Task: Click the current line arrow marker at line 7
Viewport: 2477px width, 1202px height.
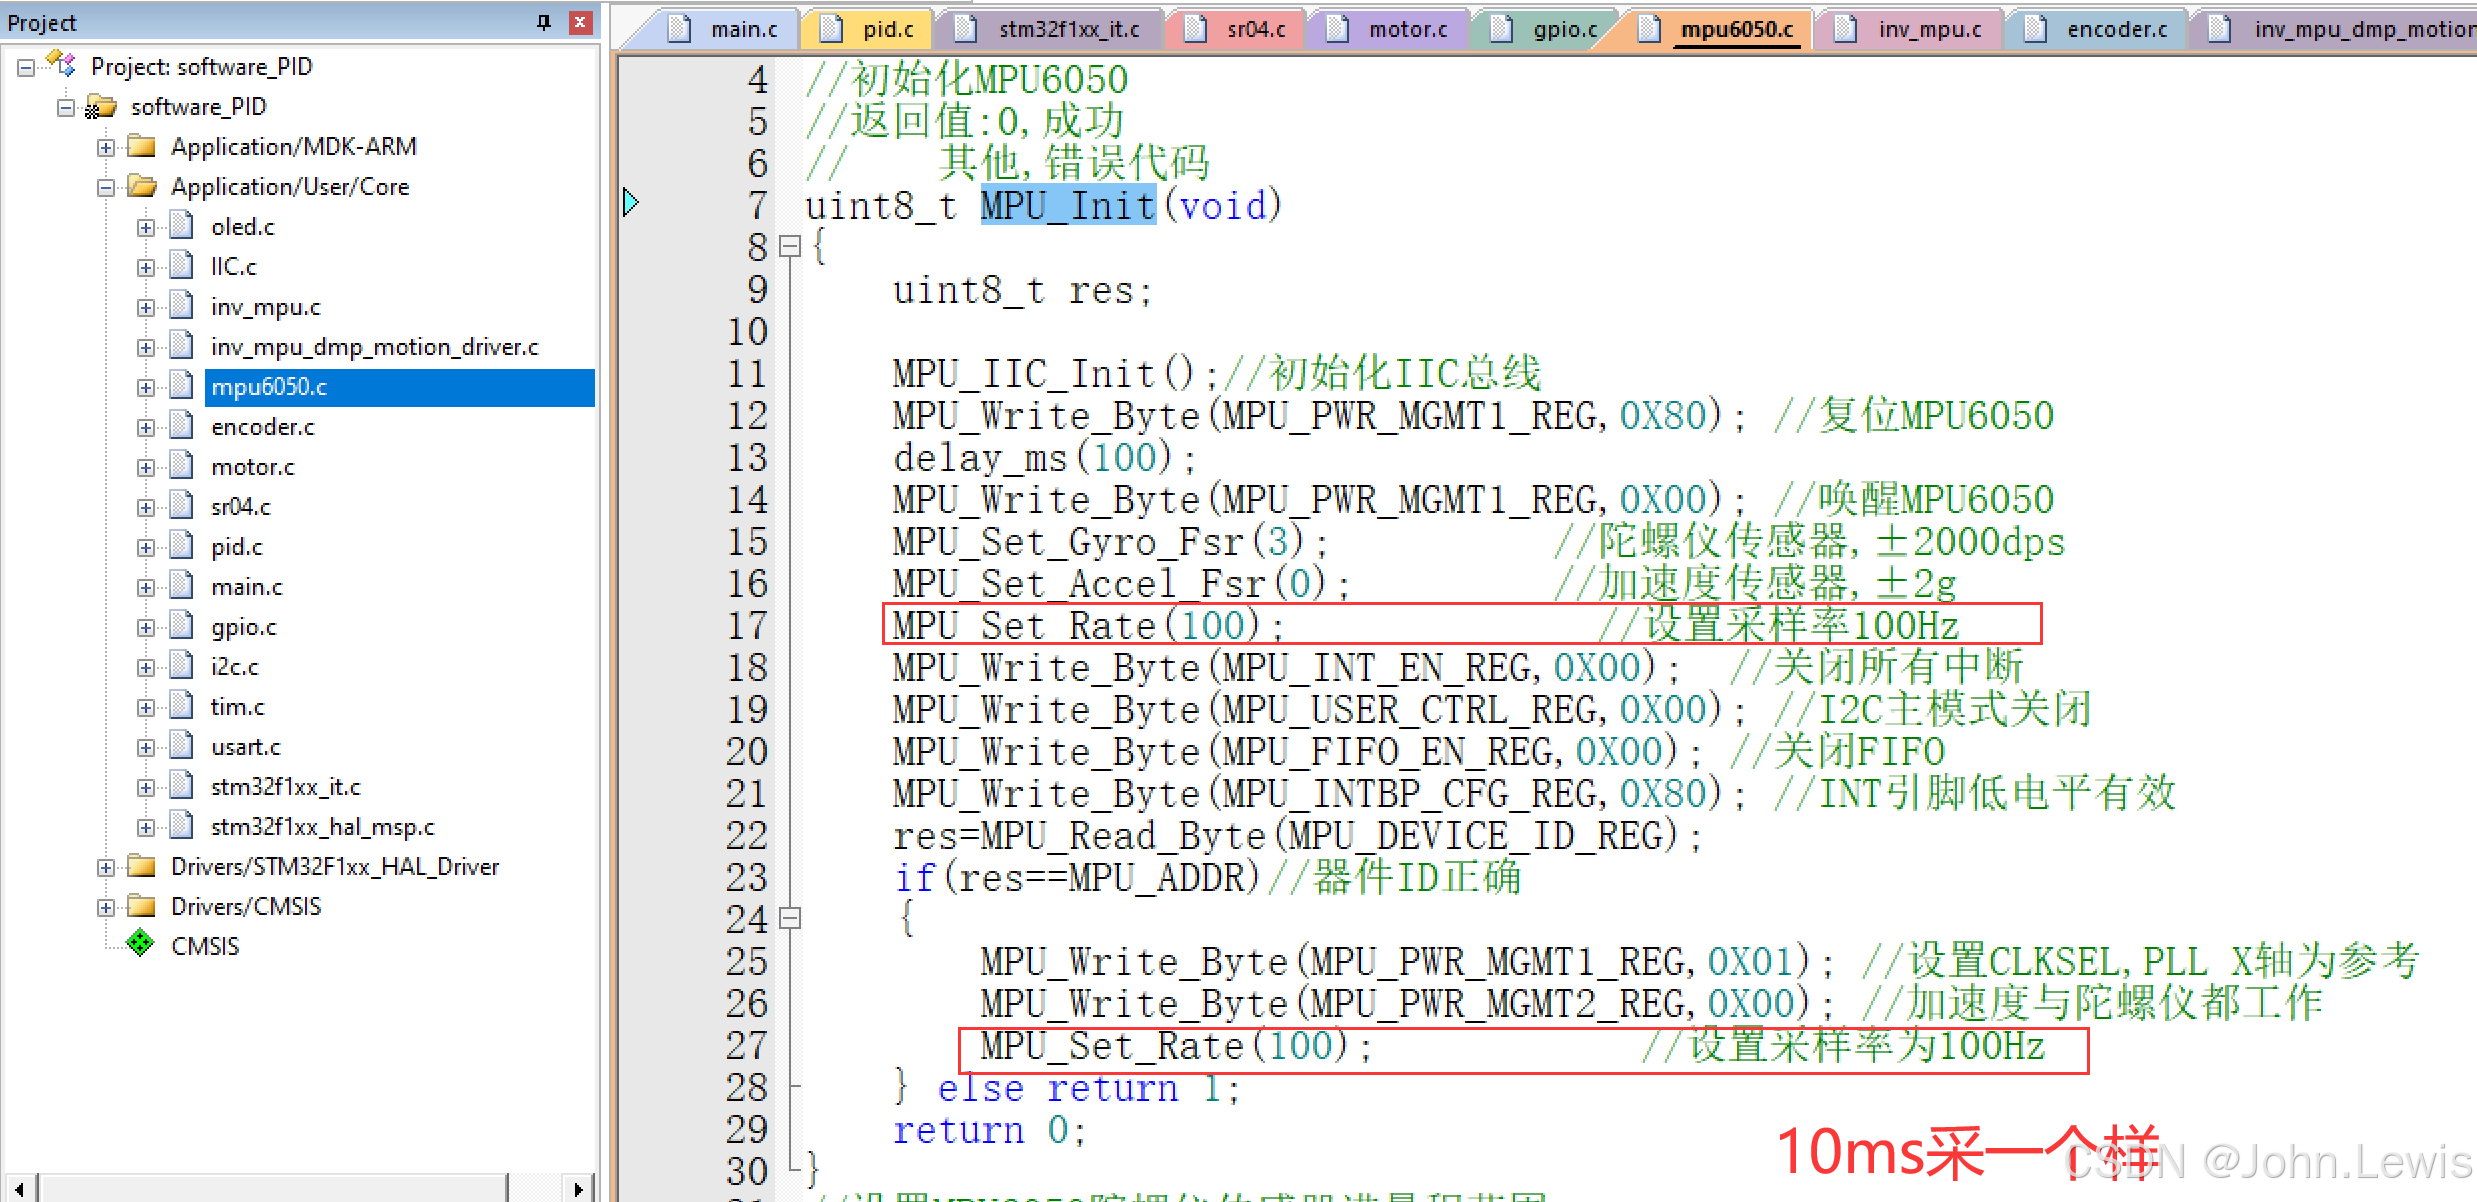Action: pyautogui.click(x=630, y=203)
